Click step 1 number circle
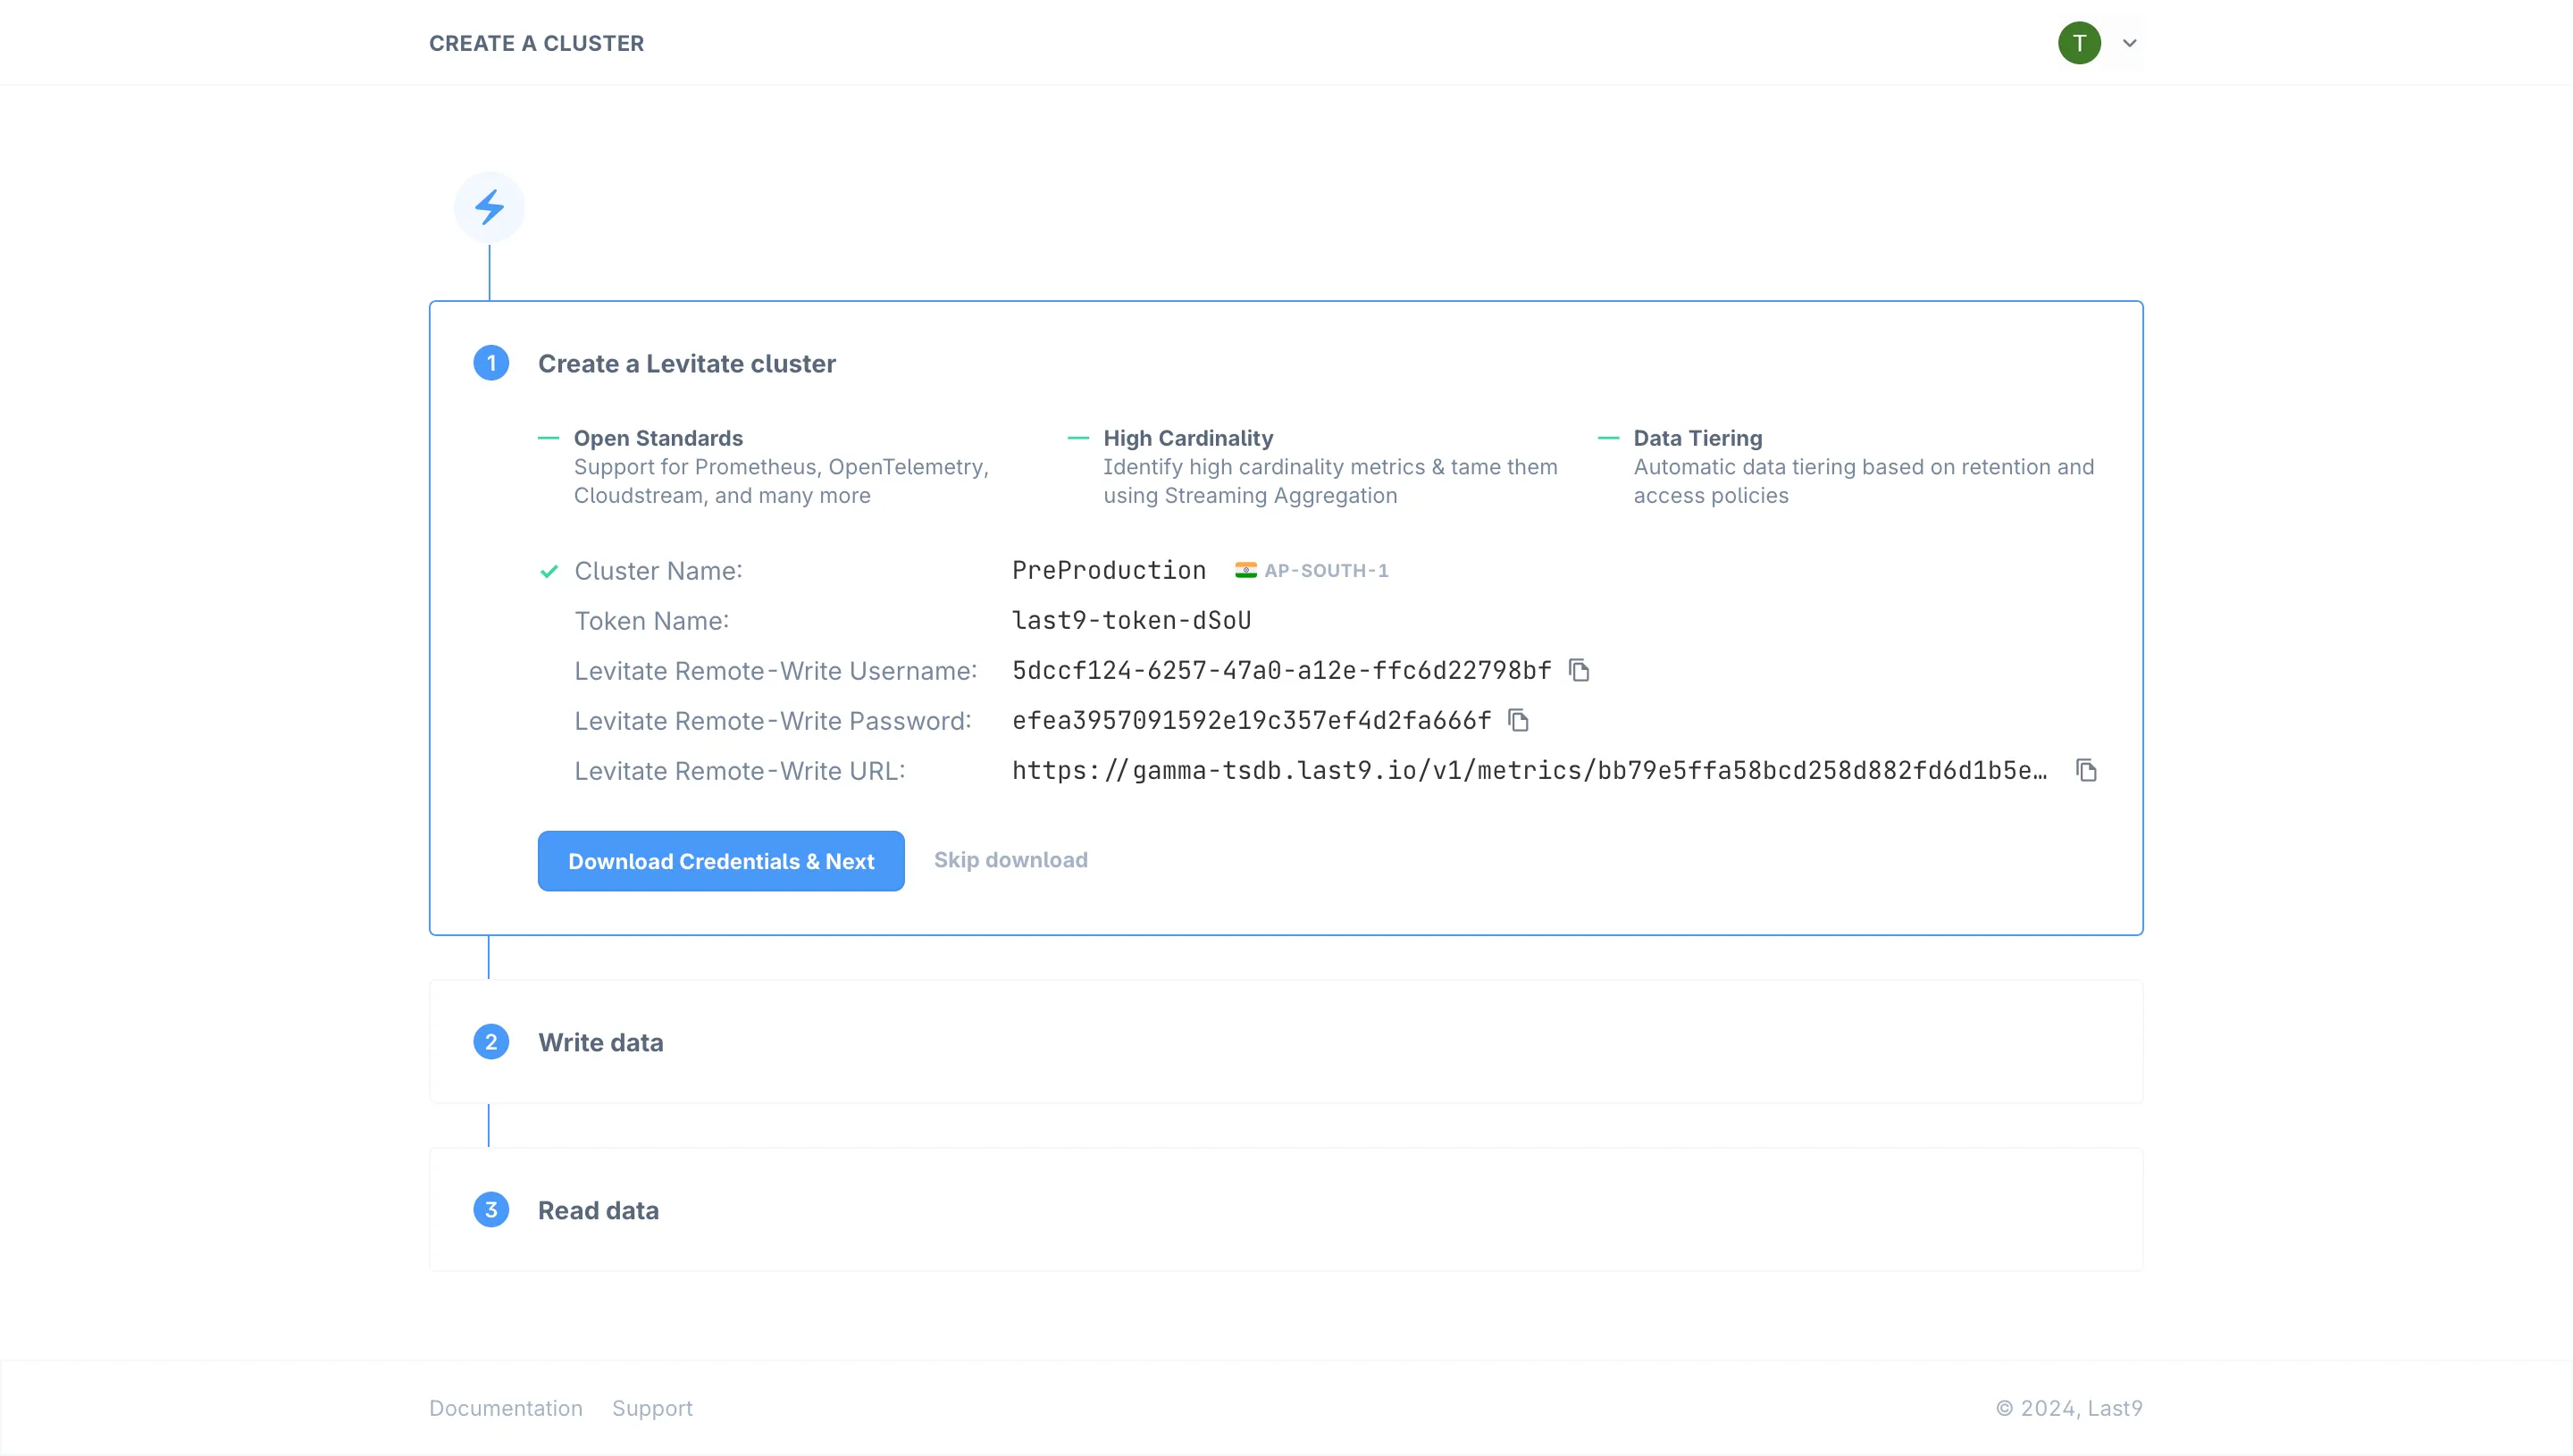 [x=491, y=363]
